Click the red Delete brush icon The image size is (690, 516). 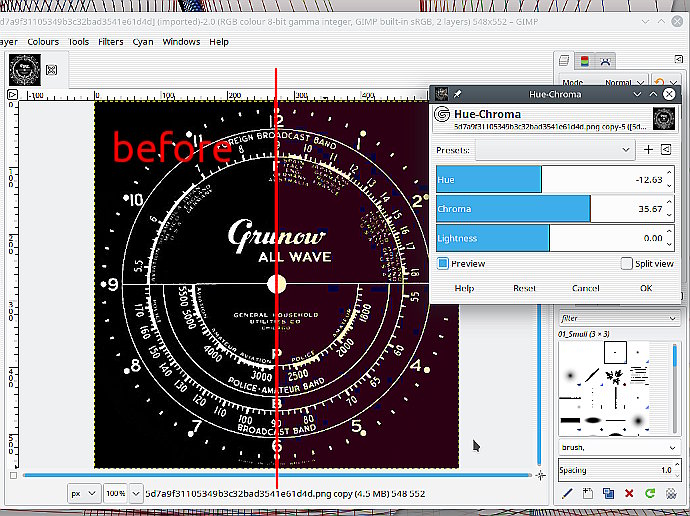629,494
